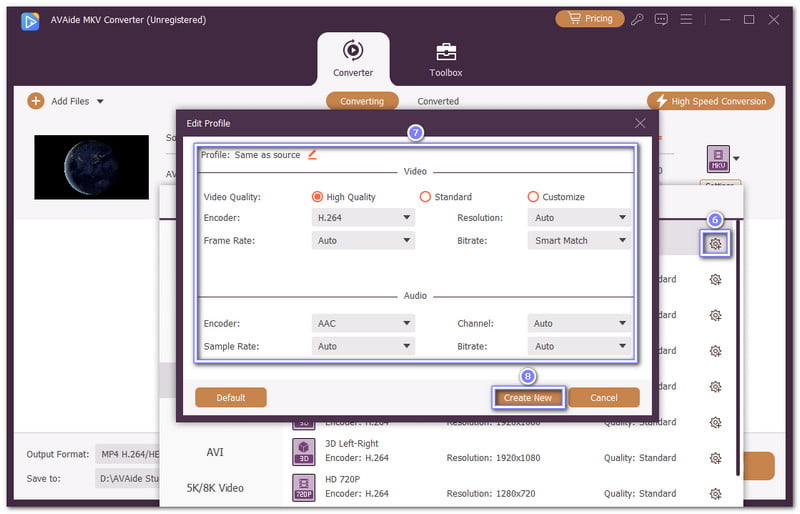The width and height of the screenshot is (800, 514).
Task: Open gear settings for HD 720P preset
Action: click(x=716, y=494)
